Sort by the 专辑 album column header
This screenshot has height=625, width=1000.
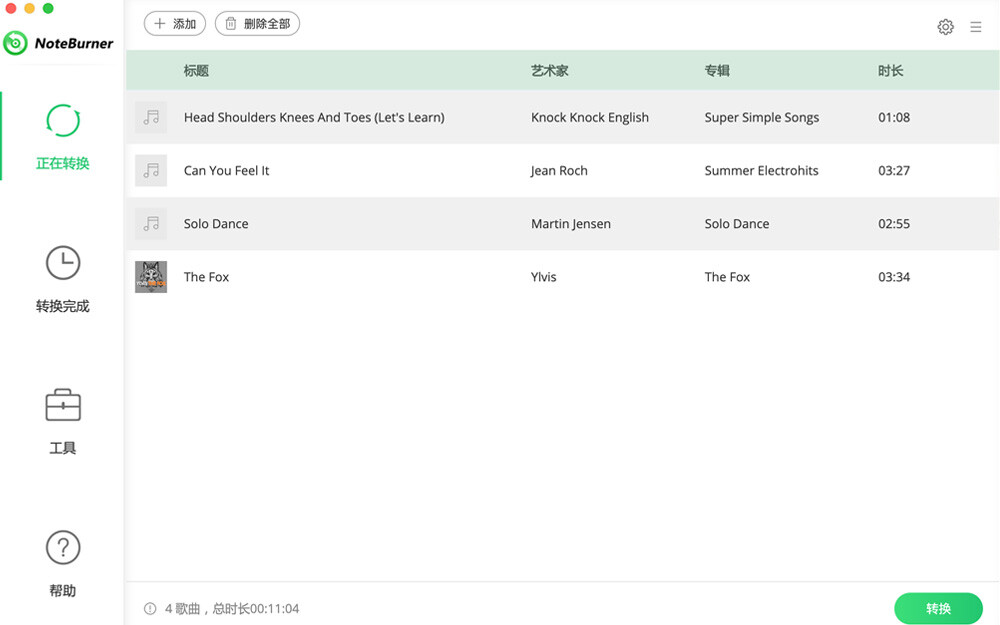point(717,71)
